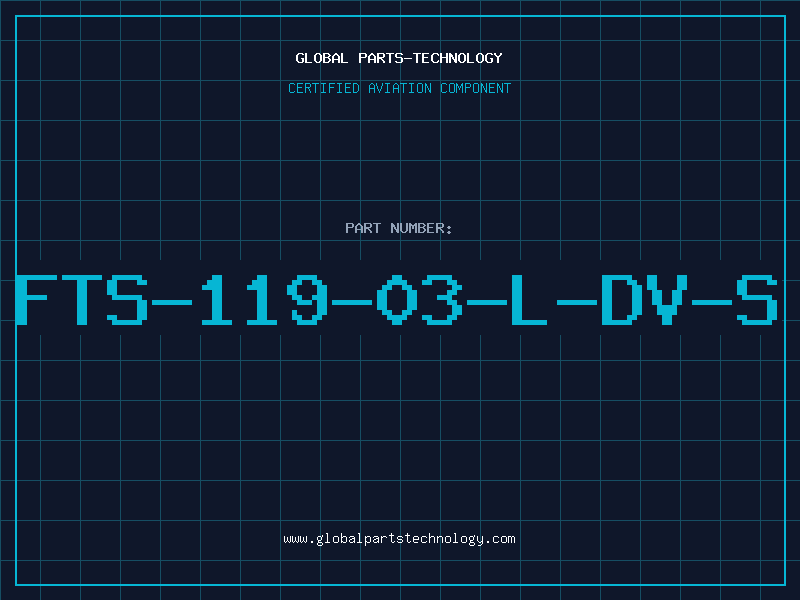Viewport: 800px width, 600px height.
Task: Click the word AVIATION in the subtitle
Action: (x=400, y=88)
